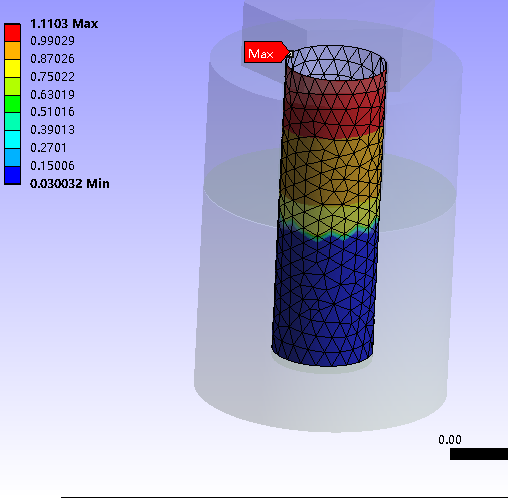508x498 pixels.
Task: Select the dark blue legend band
Action: click(12, 175)
